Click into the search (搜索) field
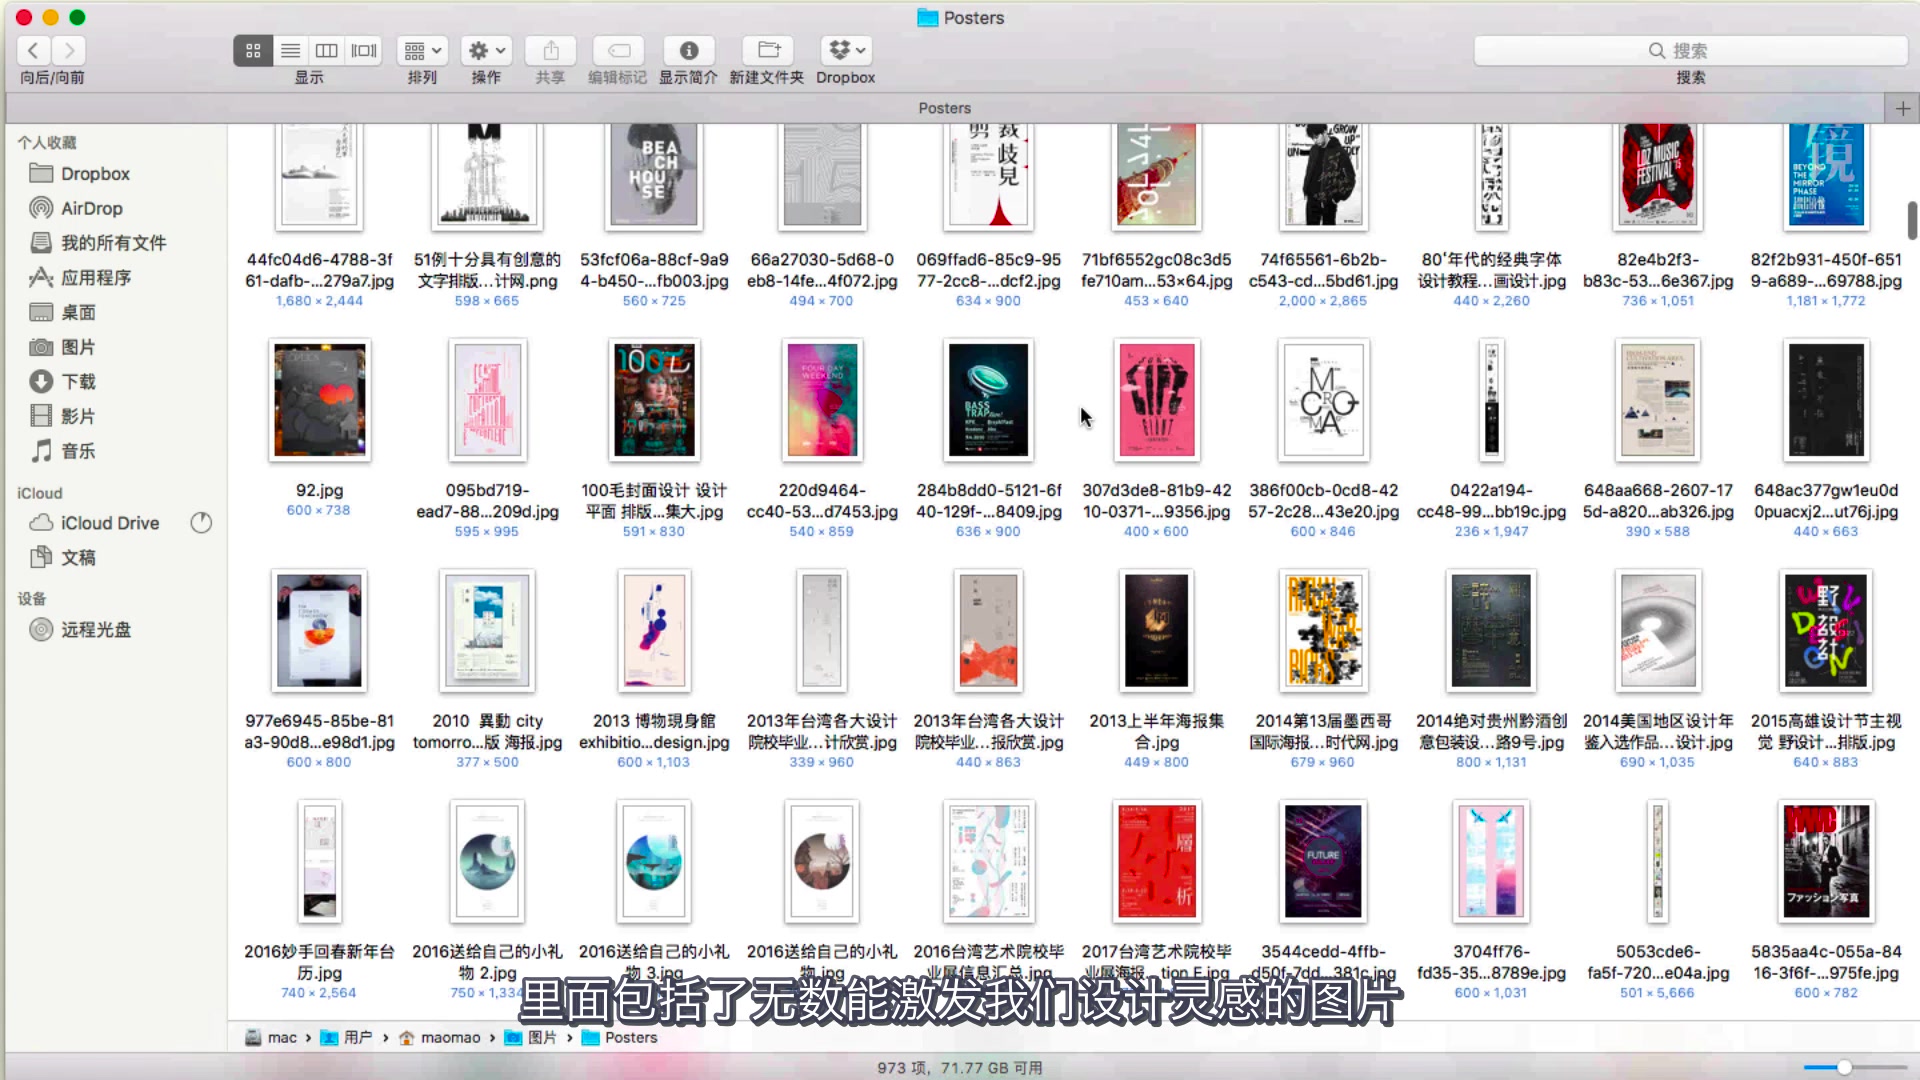This screenshot has width=1920, height=1080. (x=1690, y=50)
